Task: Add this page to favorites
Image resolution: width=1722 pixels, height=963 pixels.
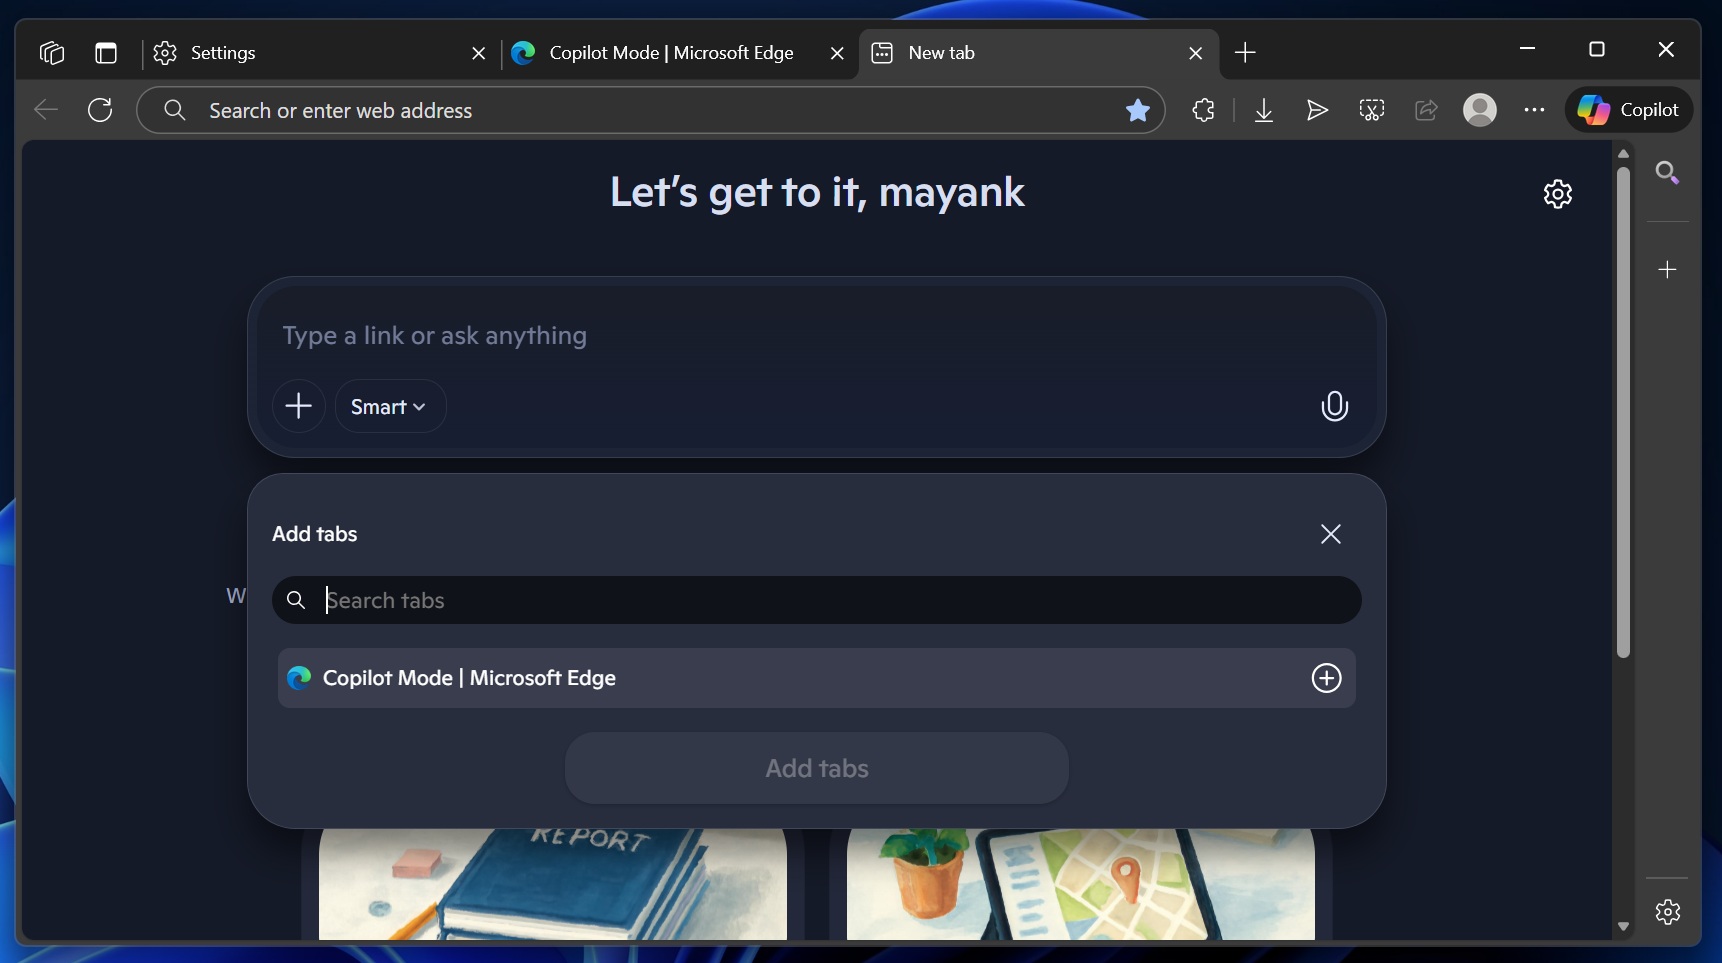Action: (1139, 110)
